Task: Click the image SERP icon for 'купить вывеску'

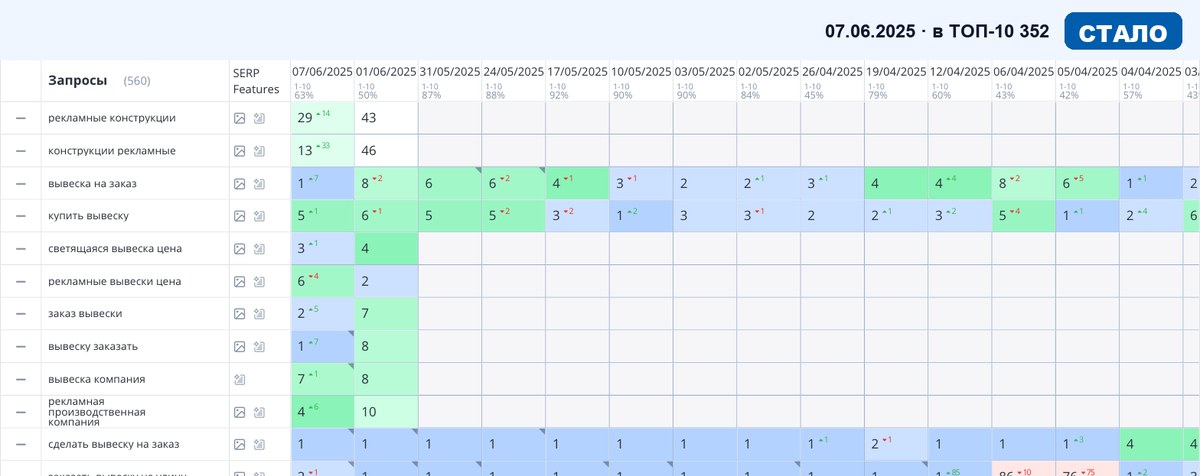Action: 239,216
